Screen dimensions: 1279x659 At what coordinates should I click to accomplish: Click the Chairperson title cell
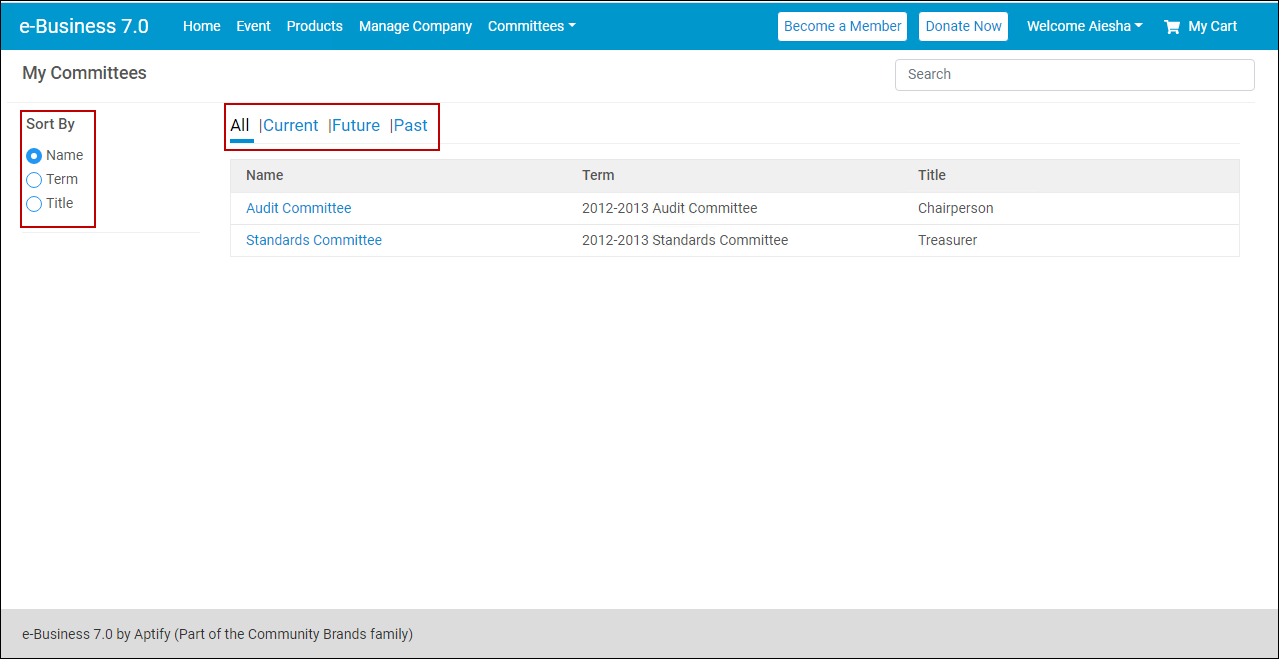pyautogui.click(x=955, y=208)
